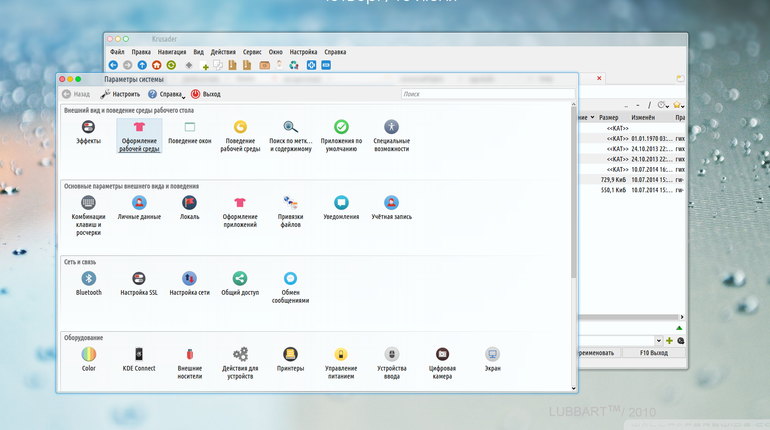Open the KDE Connect module

pyautogui.click(x=139, y=359)
